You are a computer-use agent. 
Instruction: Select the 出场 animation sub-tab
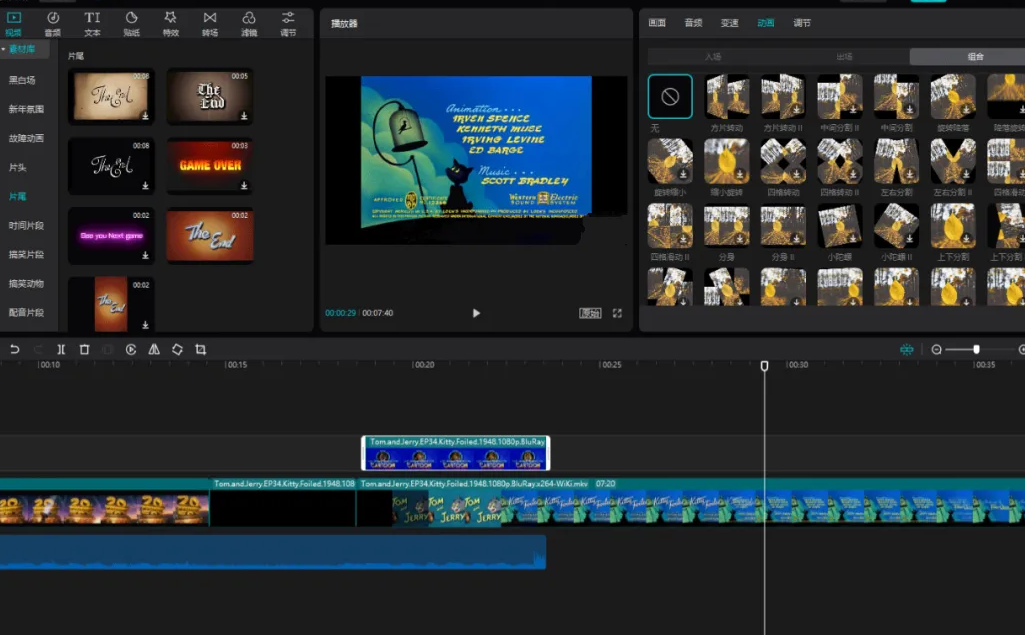(x=844, y=57)
